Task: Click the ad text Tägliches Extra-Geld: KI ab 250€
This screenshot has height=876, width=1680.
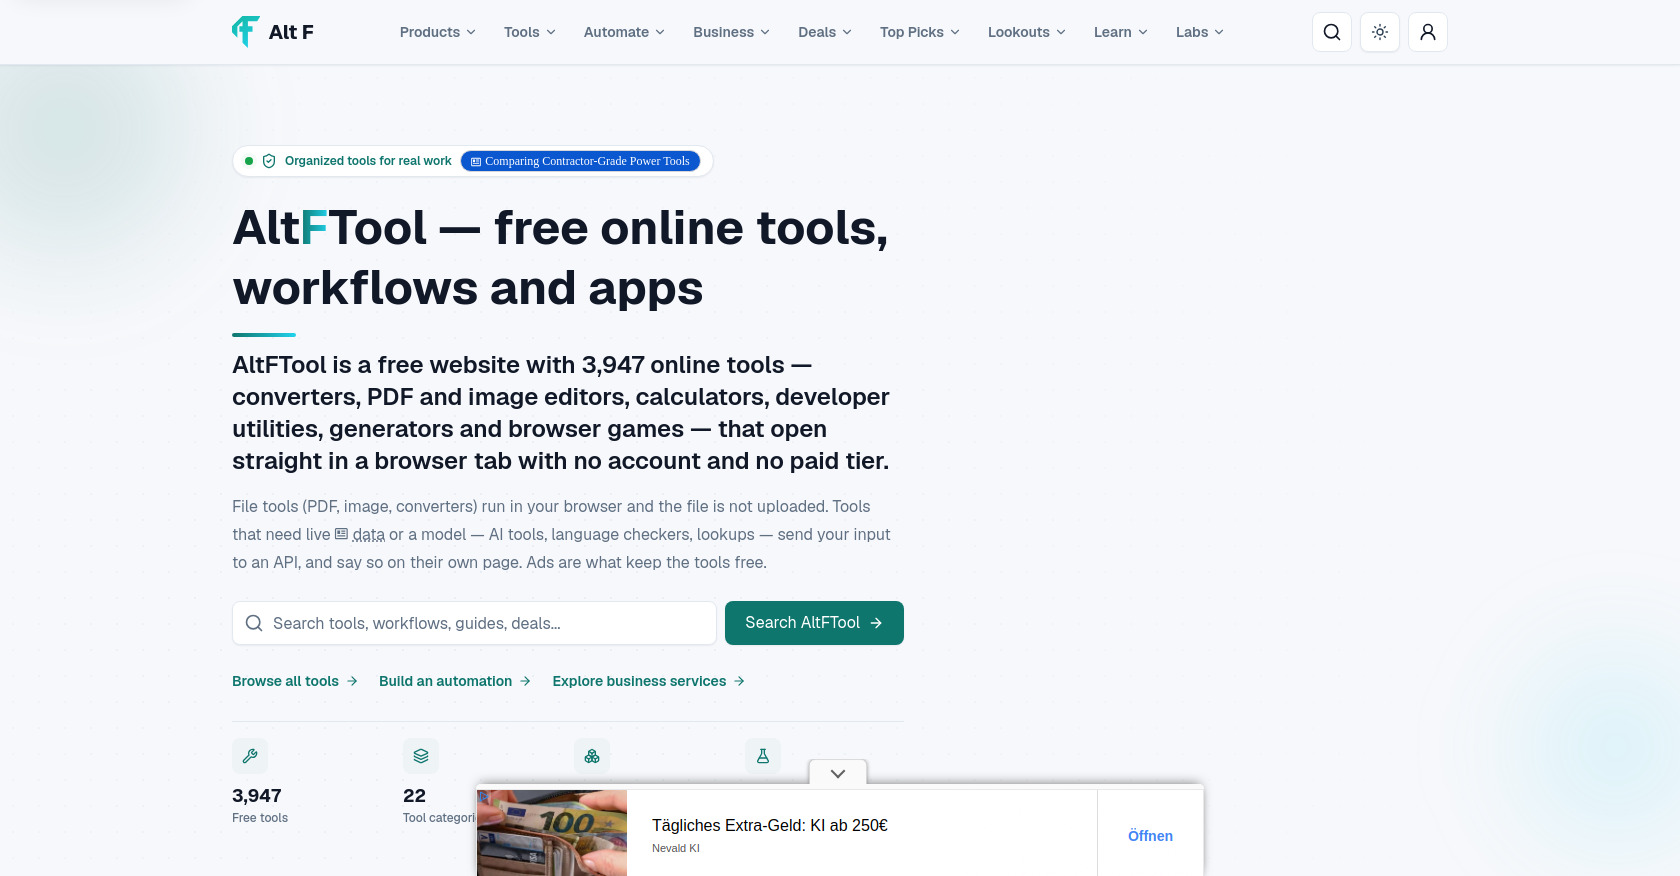Action: 770,825
